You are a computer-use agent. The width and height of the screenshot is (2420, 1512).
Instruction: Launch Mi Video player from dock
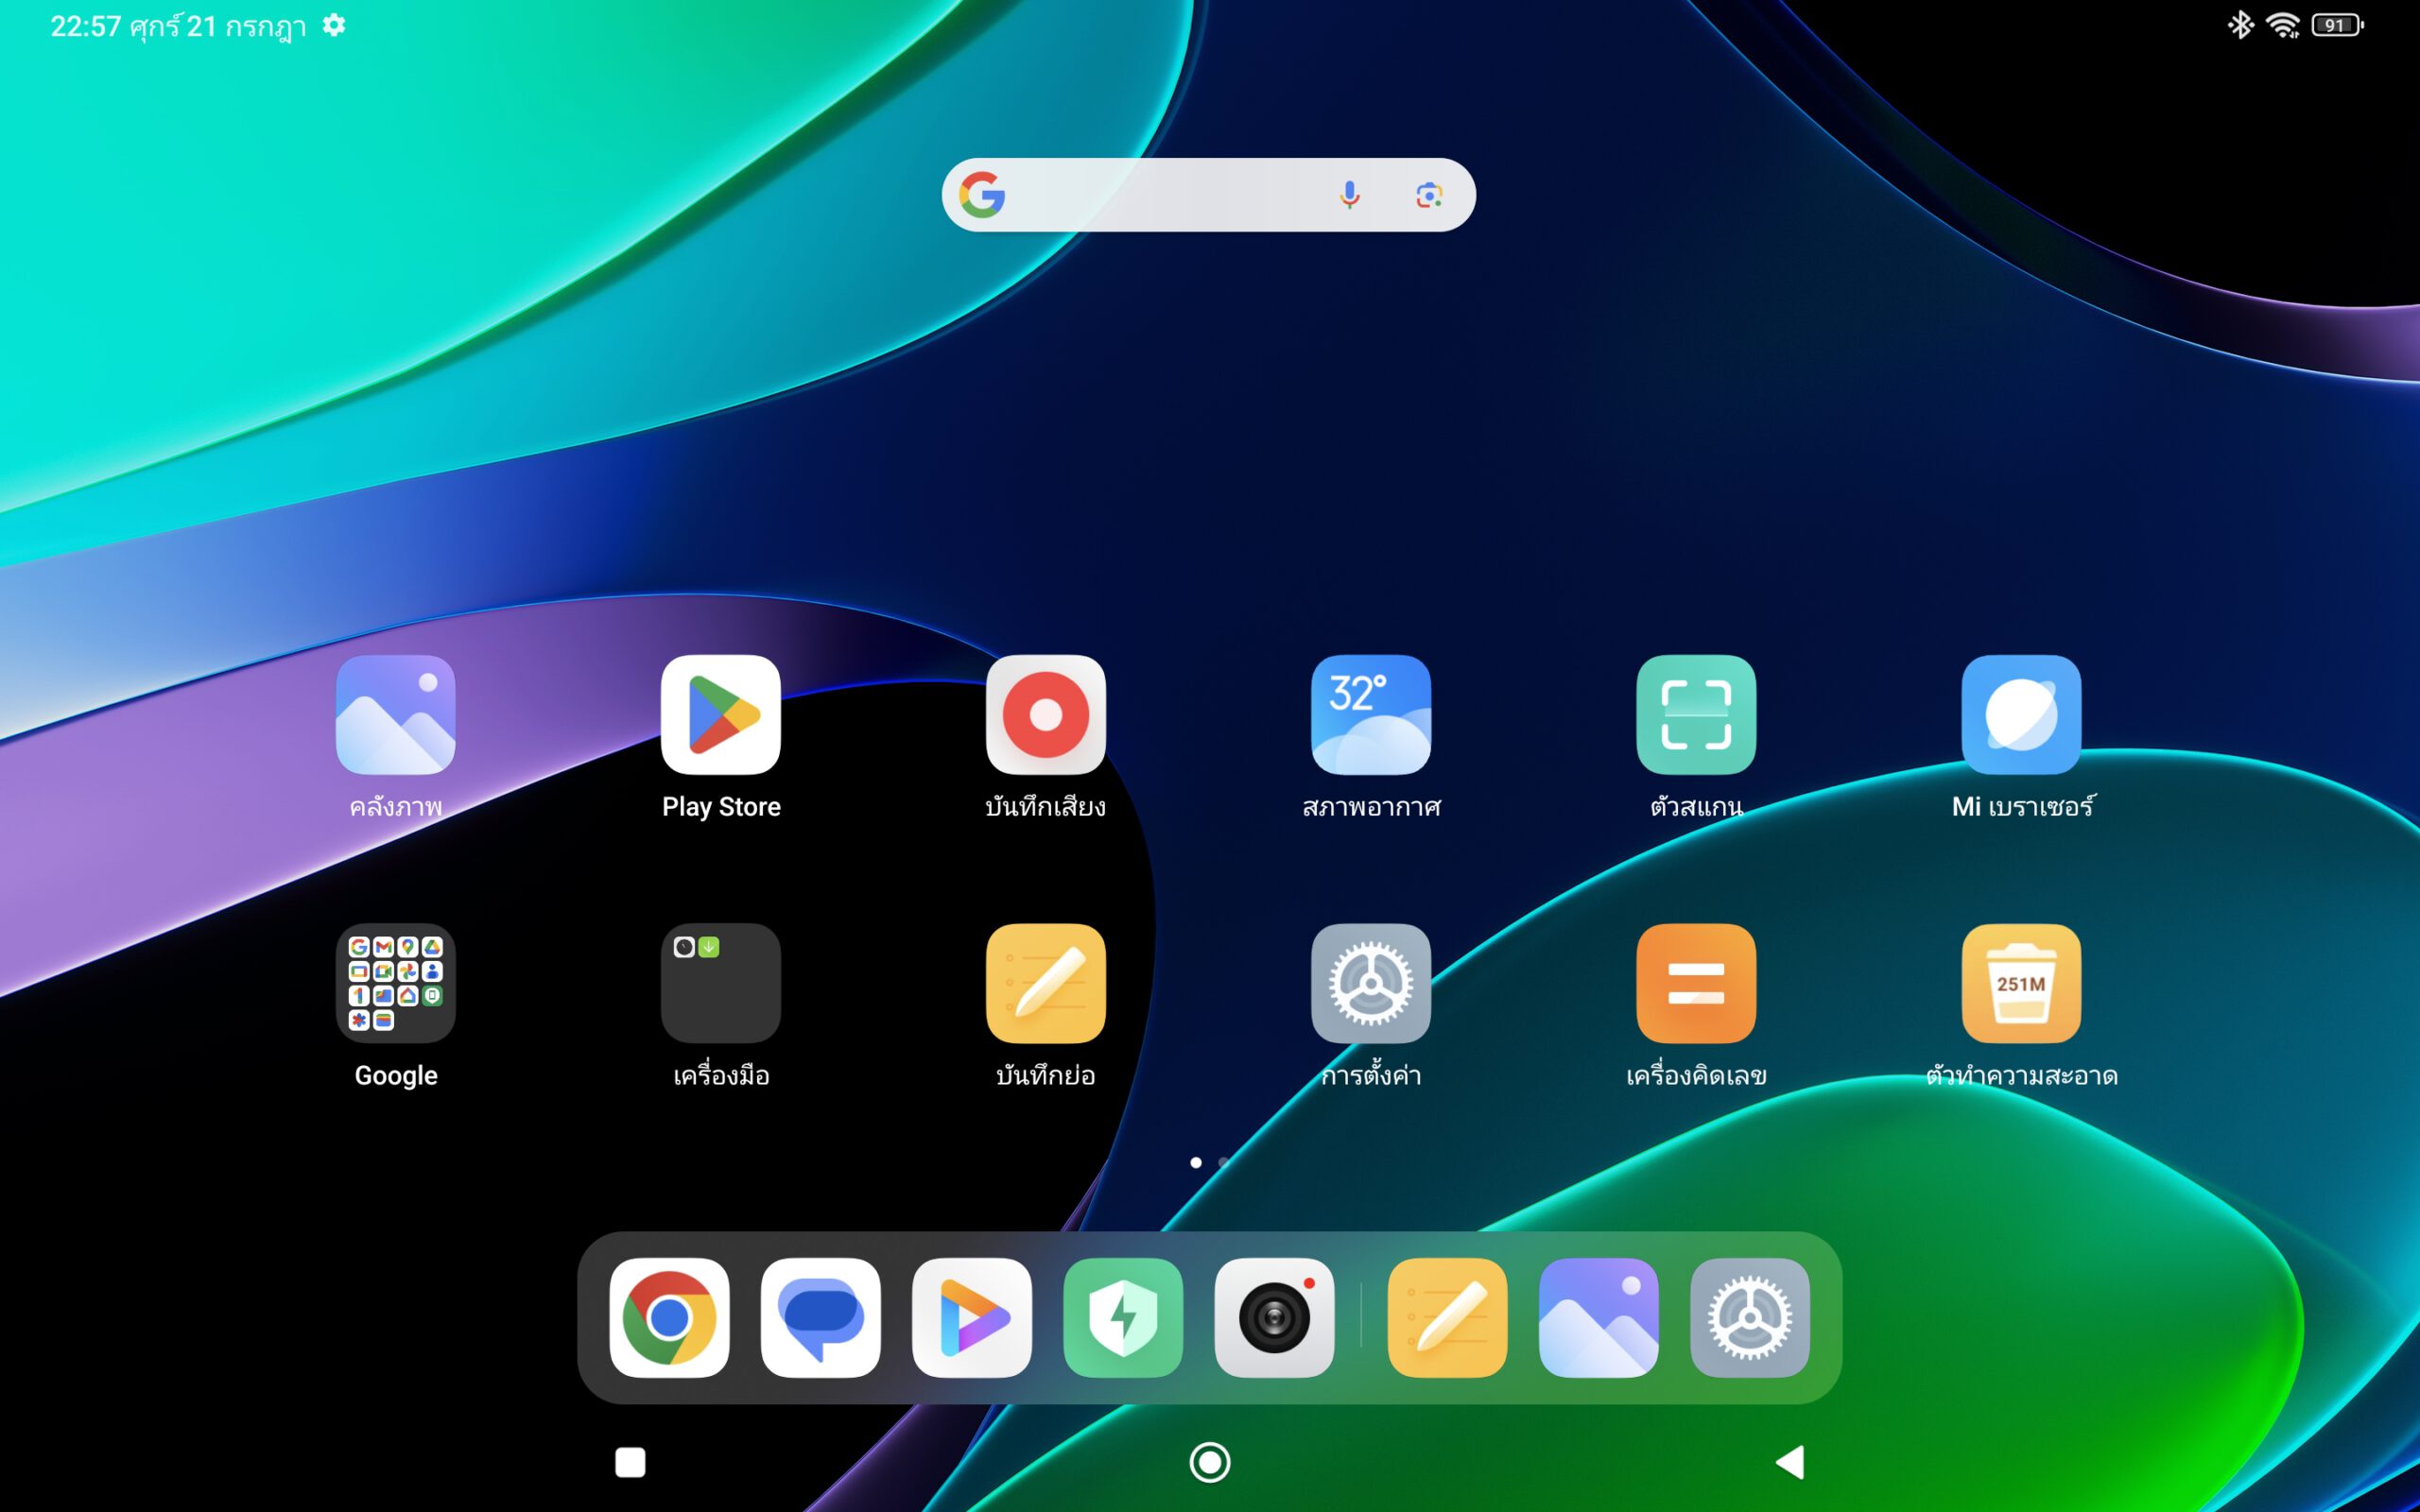point(971,1318)
